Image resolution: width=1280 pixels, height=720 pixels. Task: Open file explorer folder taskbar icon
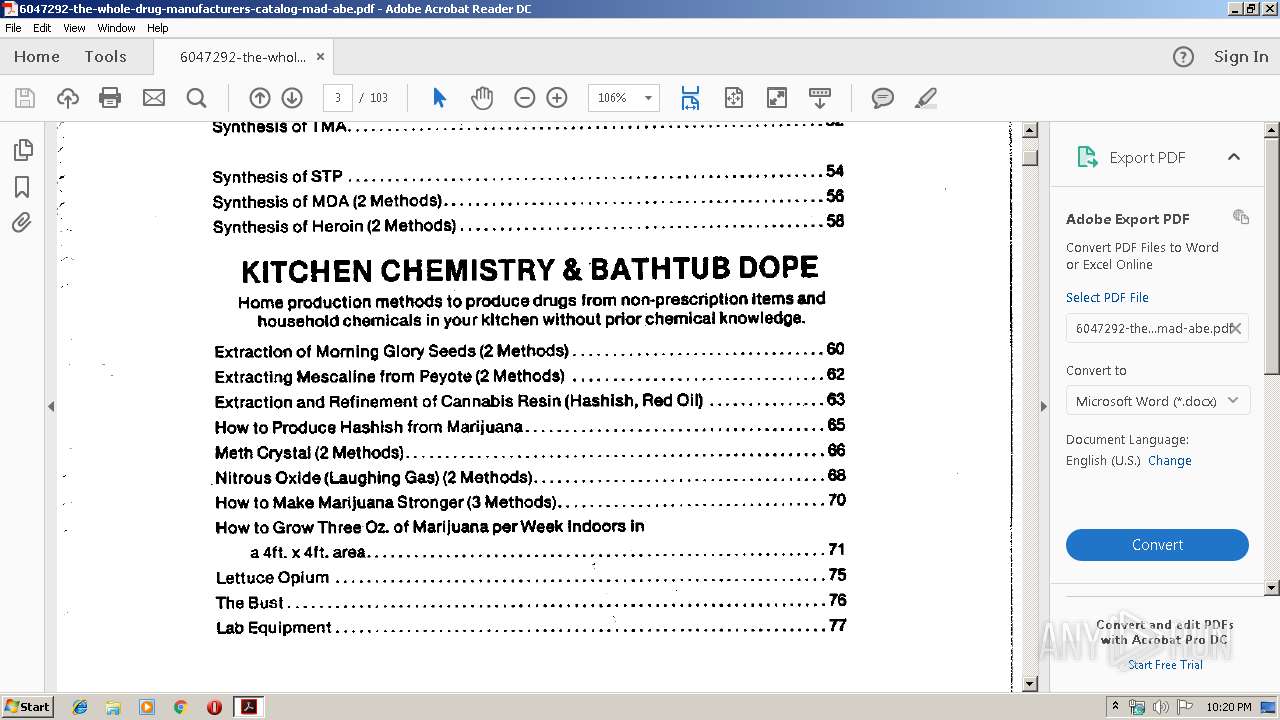tap(113, 706)
